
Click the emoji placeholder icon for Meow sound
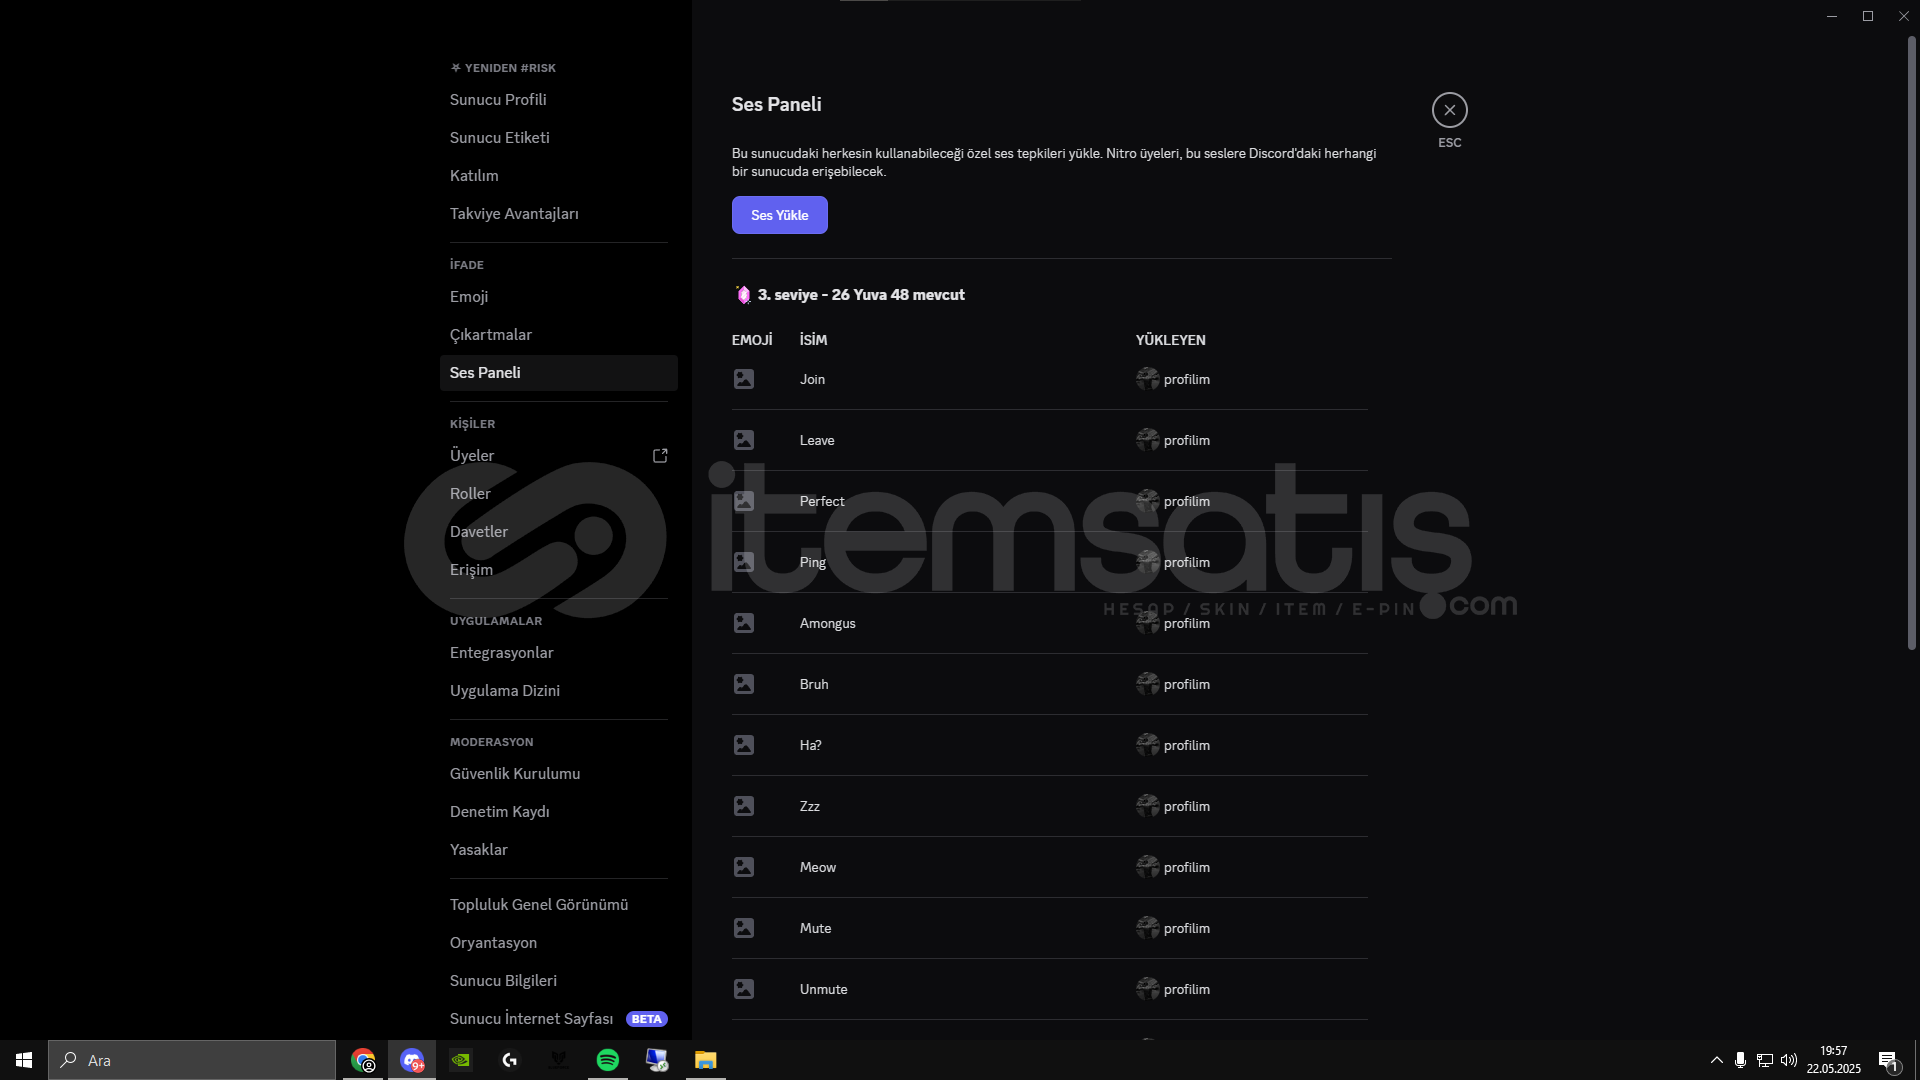744,867
